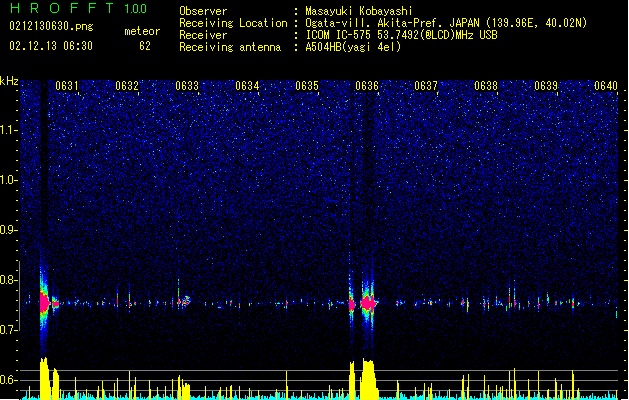Image resolution: width=629 pixels, height=400 pixels.
Task: Click the tall yellow power bar before 0631
Action: 45,378
